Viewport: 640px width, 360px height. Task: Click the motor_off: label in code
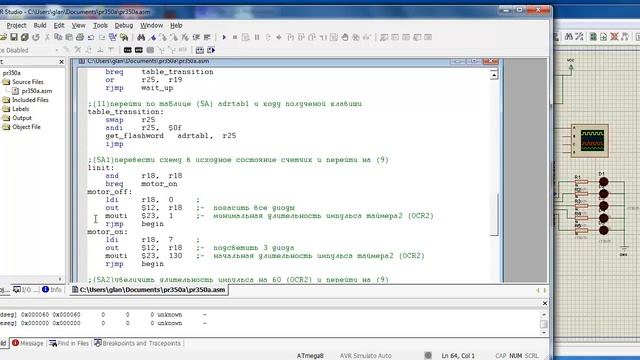tap(110, 192)
